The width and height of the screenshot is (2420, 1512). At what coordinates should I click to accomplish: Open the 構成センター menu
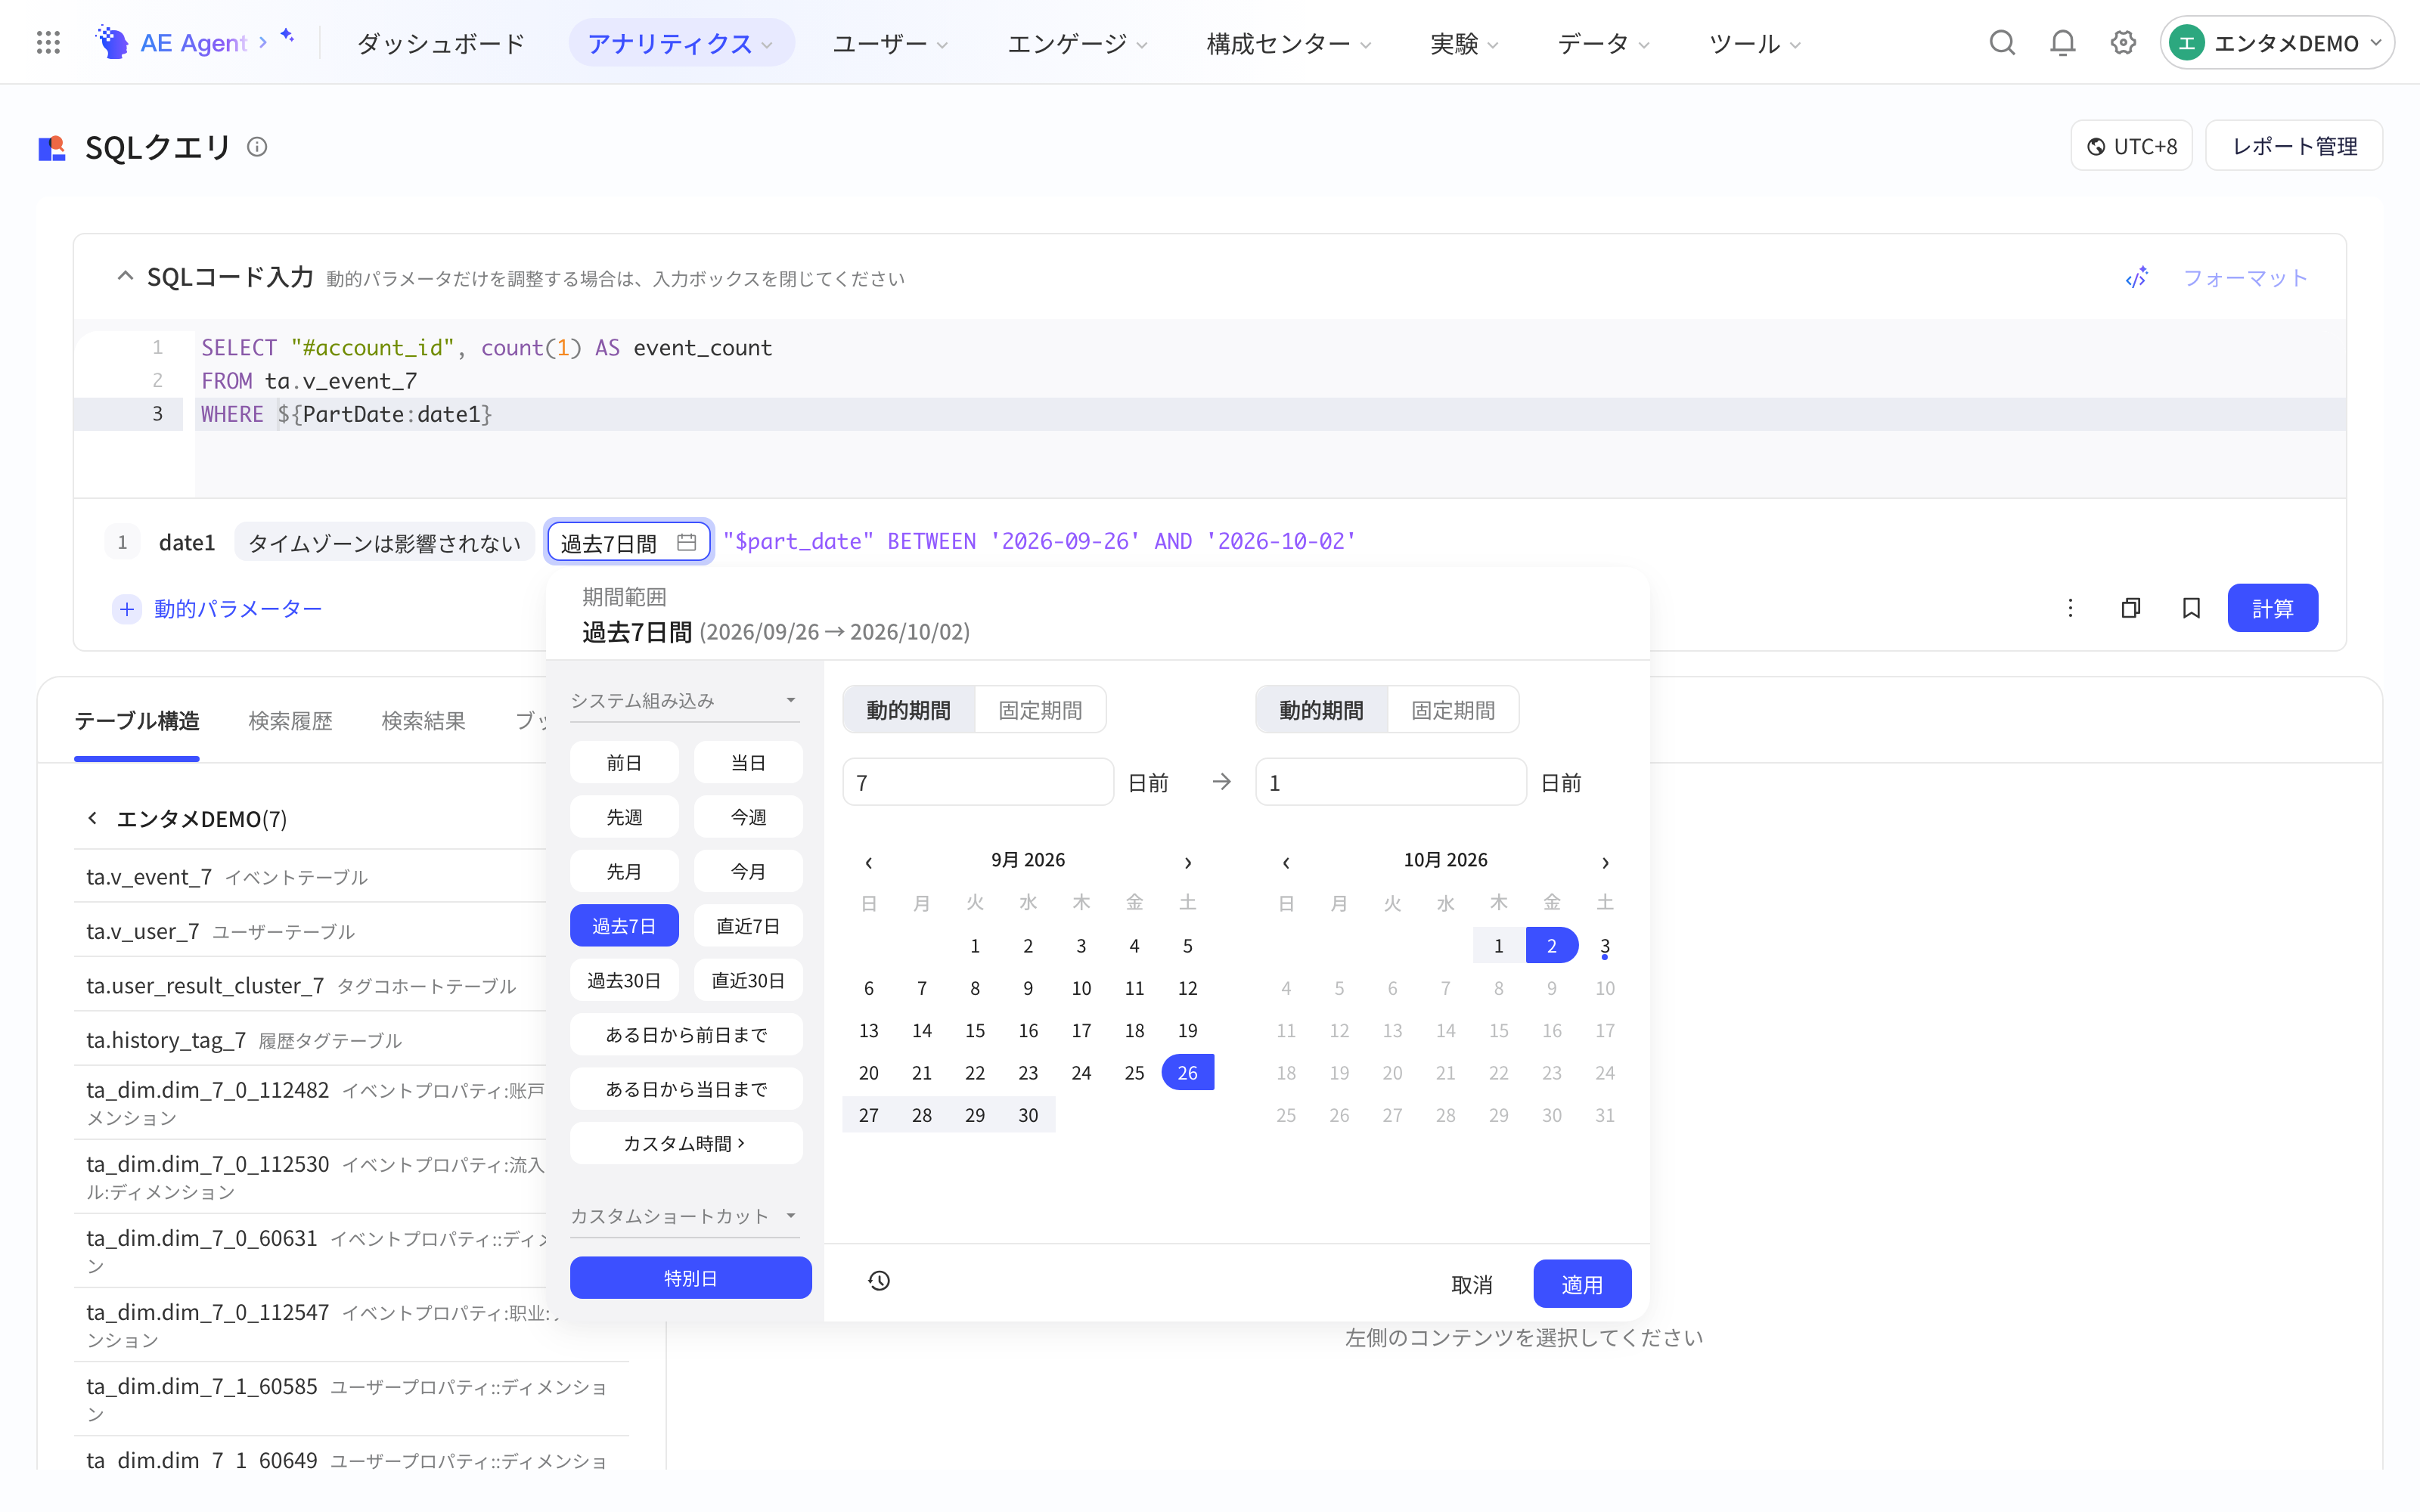pos(1288,43)
